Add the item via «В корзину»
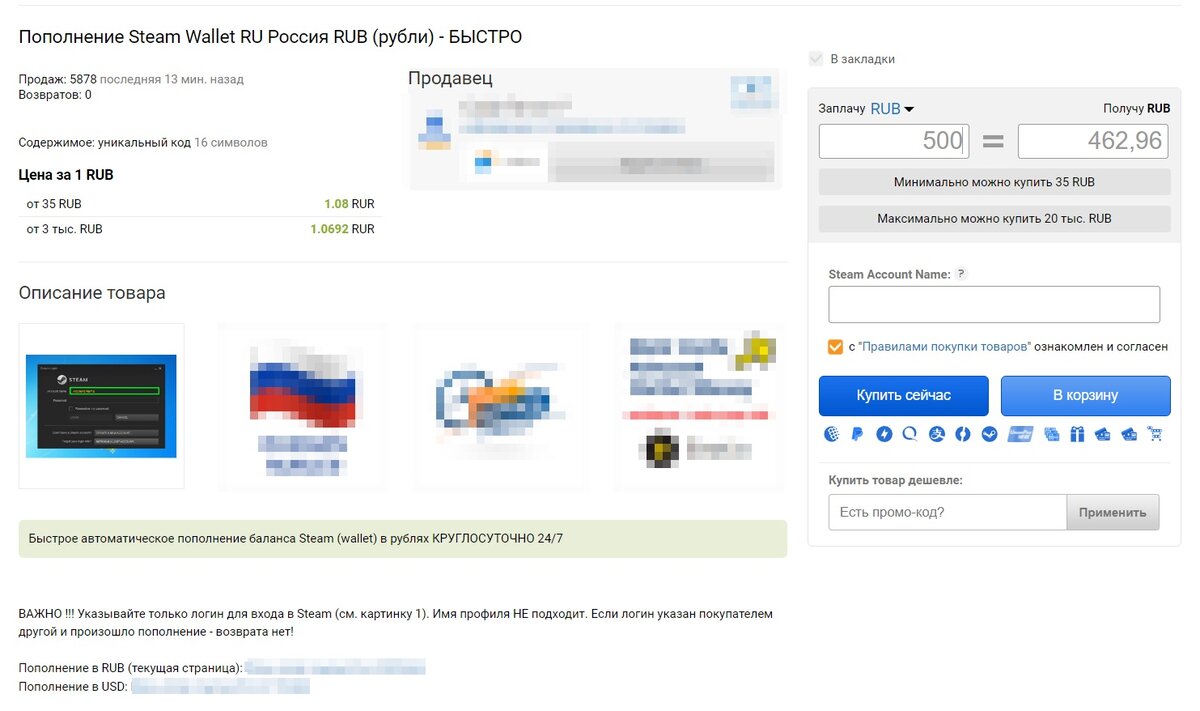The image size is (1200, 711). 1085,396
